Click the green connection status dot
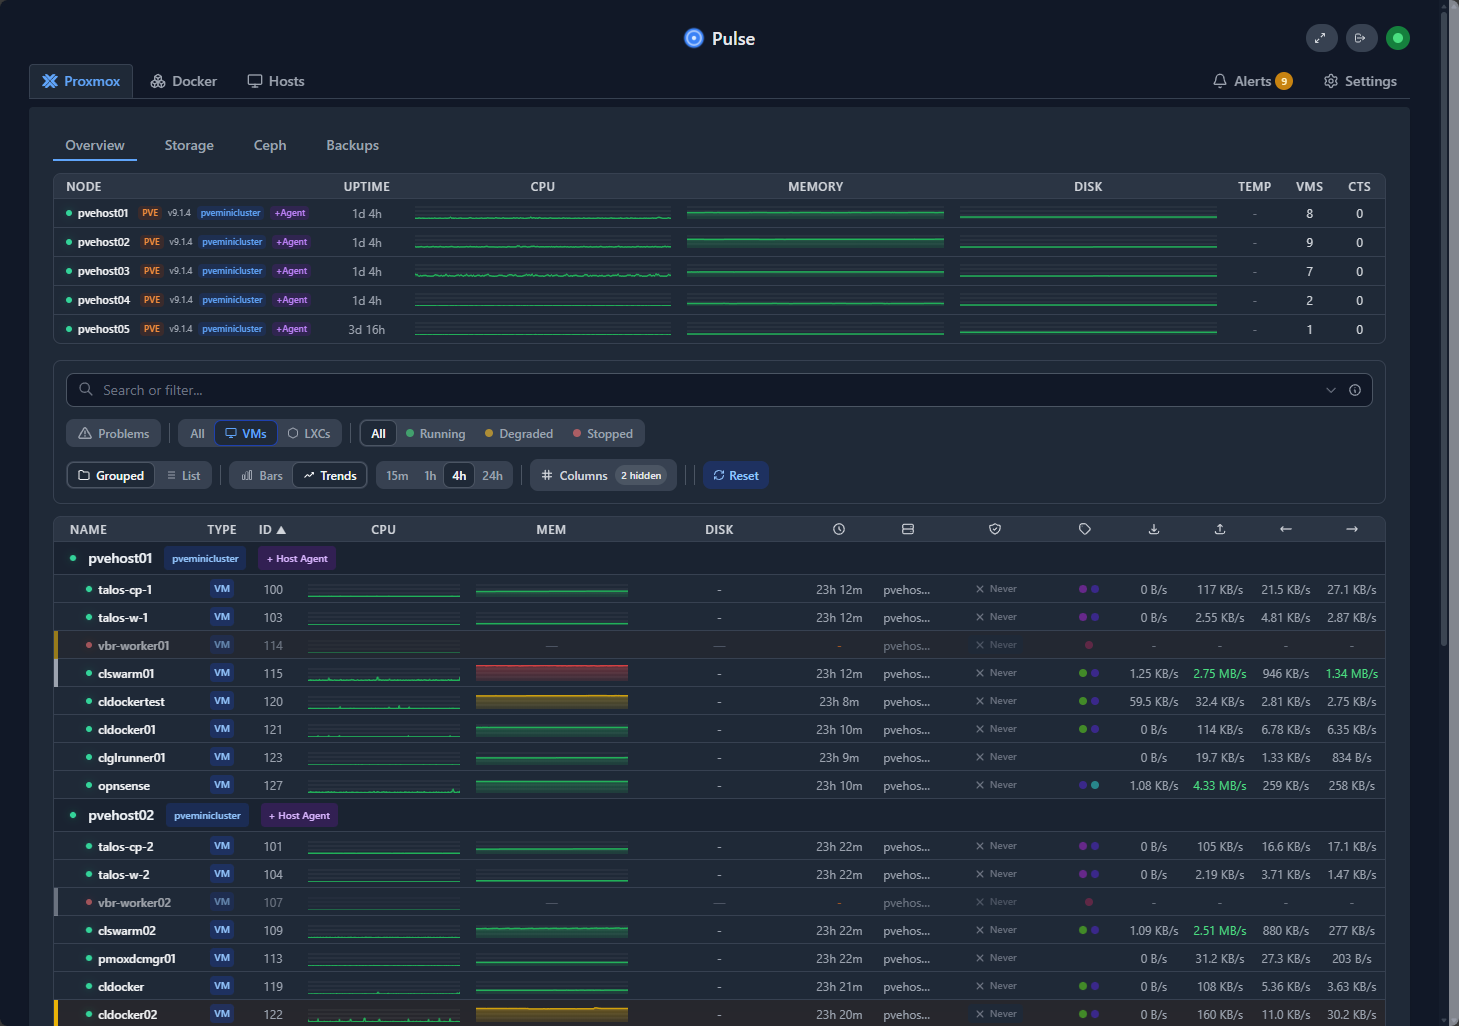The width and height of the screenshot is (1459, 1026). click(x=1398, y=38)
